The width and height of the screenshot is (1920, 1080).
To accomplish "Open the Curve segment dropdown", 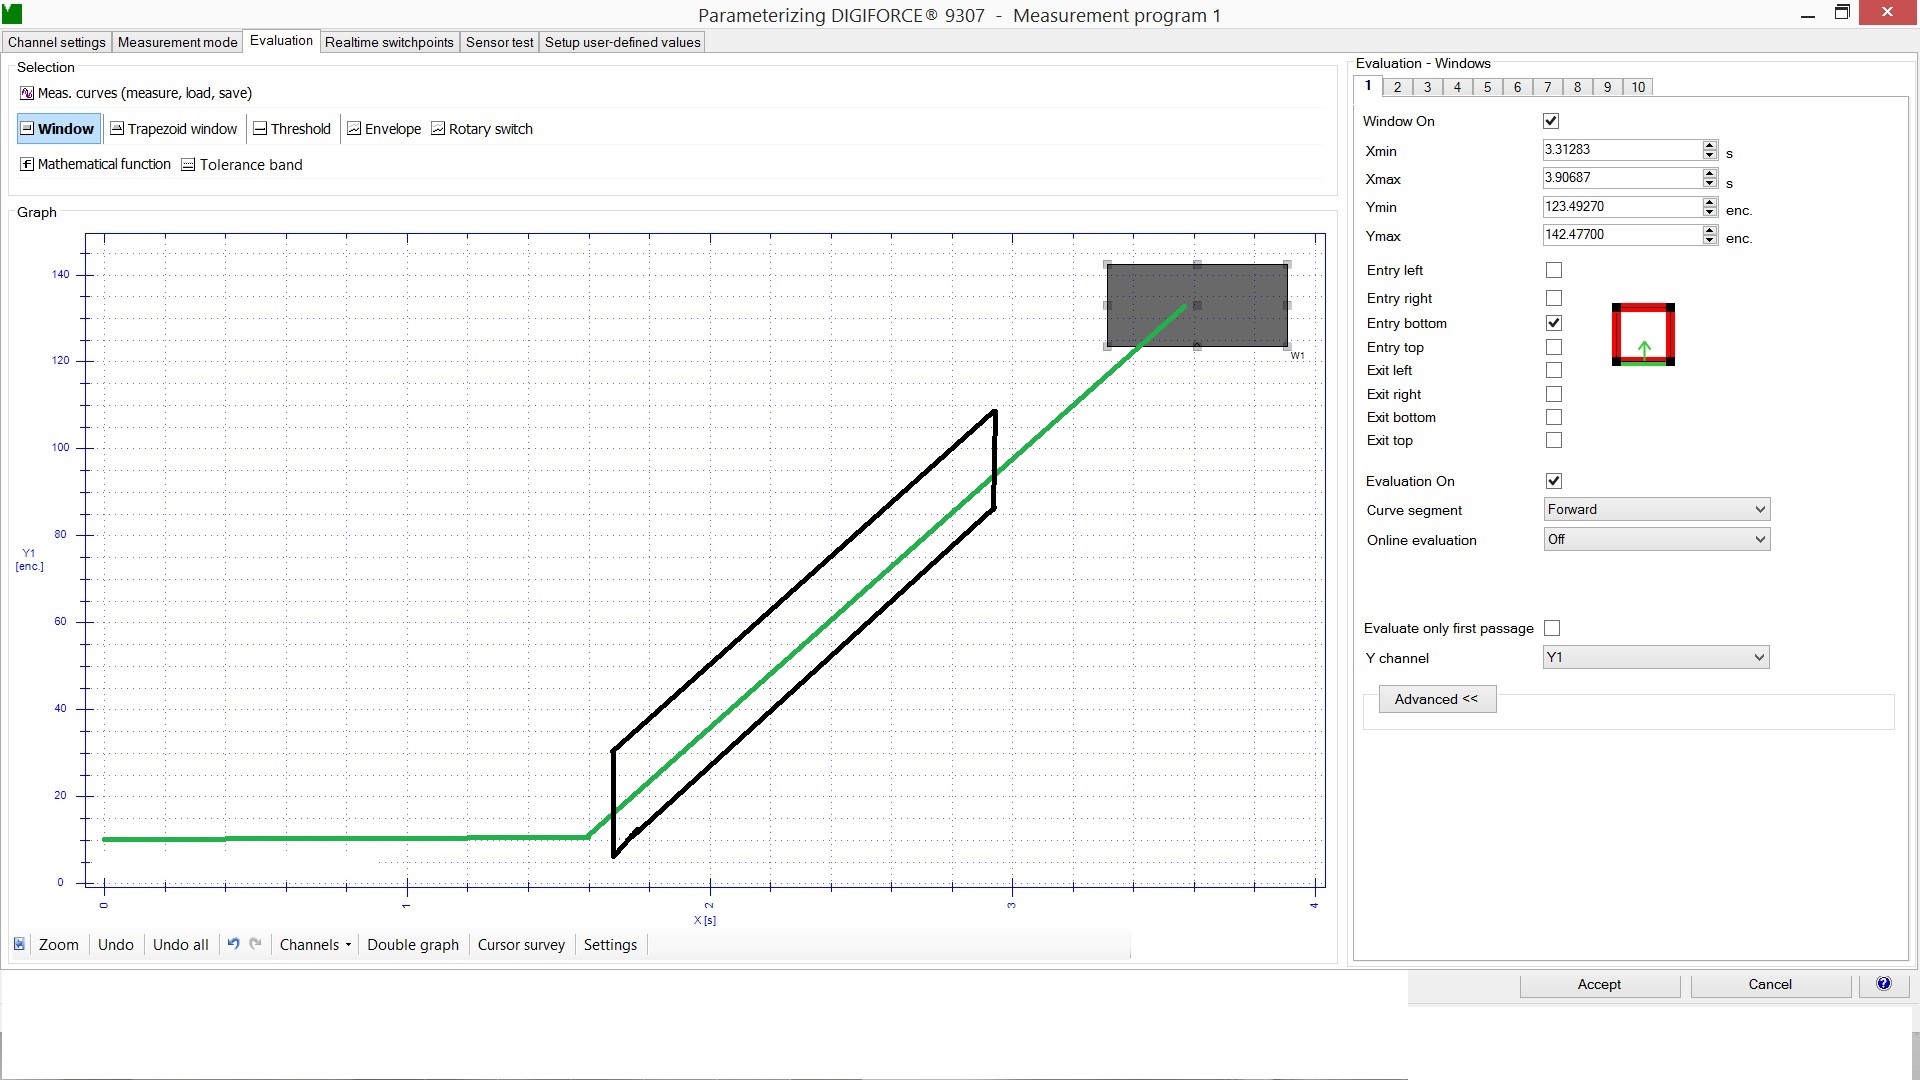I will [1656, 510].
